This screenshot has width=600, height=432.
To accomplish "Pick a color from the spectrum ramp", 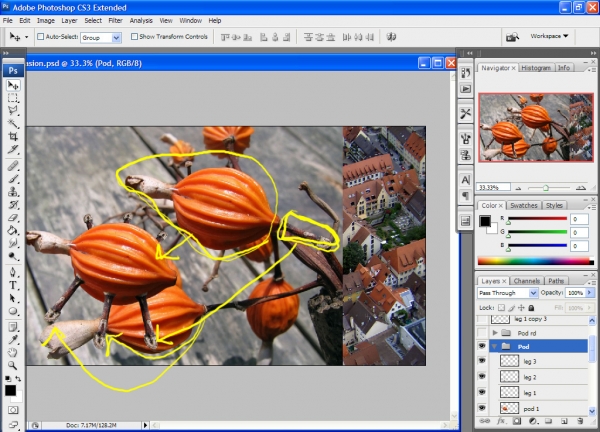I will point(535,261).
